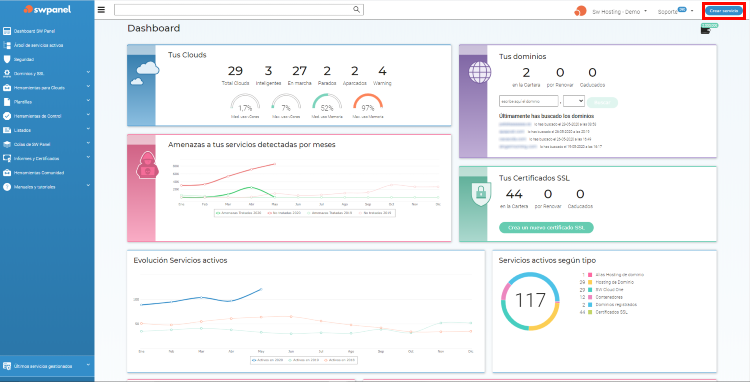Viewport: 750px width, 382px height.
Task: Click the Crear servicio button
Action: tap(724, 11)
